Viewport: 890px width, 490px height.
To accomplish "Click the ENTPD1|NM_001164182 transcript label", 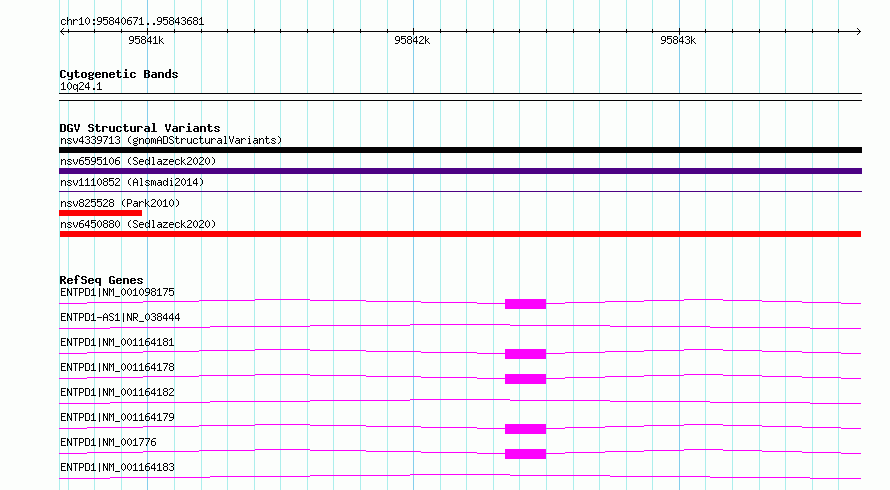I will coord(117,392).
